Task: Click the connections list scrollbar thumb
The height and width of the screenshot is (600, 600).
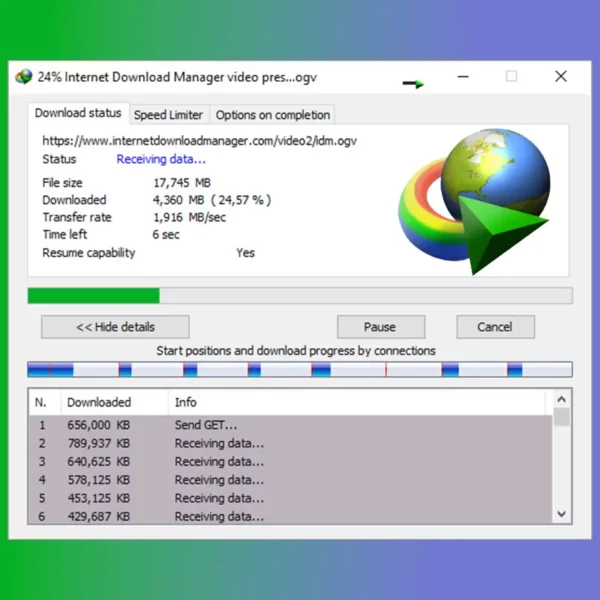Action: pyautogui.click(x=562, y=417)
